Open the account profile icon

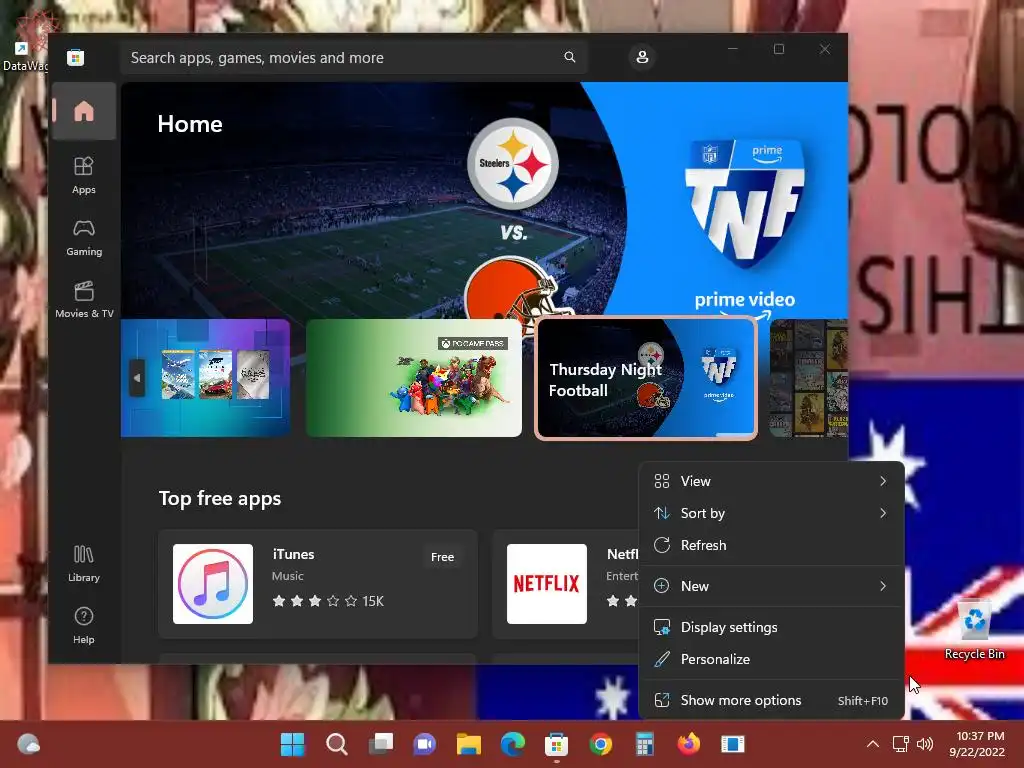click(x=642, y=57)
